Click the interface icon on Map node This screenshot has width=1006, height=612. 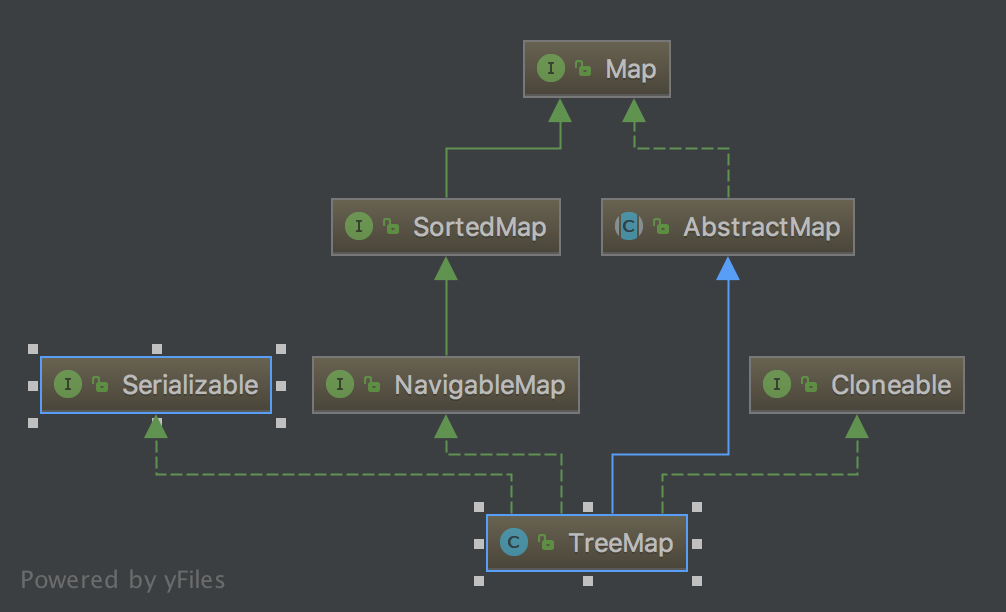point(551,68)
